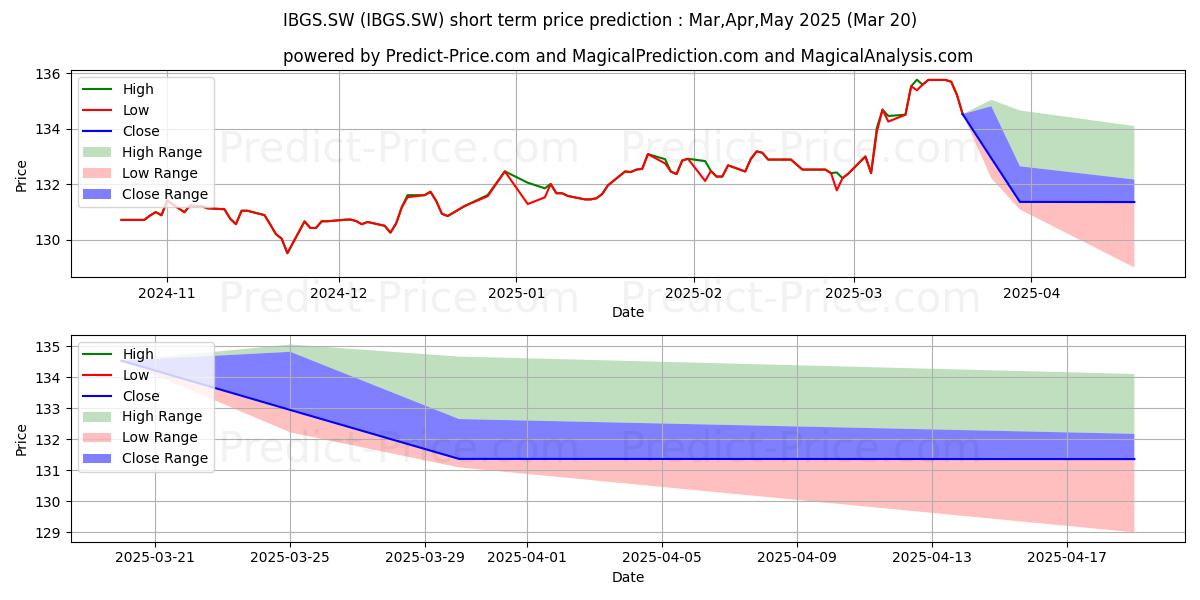This screenshot has width=1200, height=600.
Task: Click the 2025-04-13 tick on bottom chart
Action: pyautogui.click(x=932, y=557)
